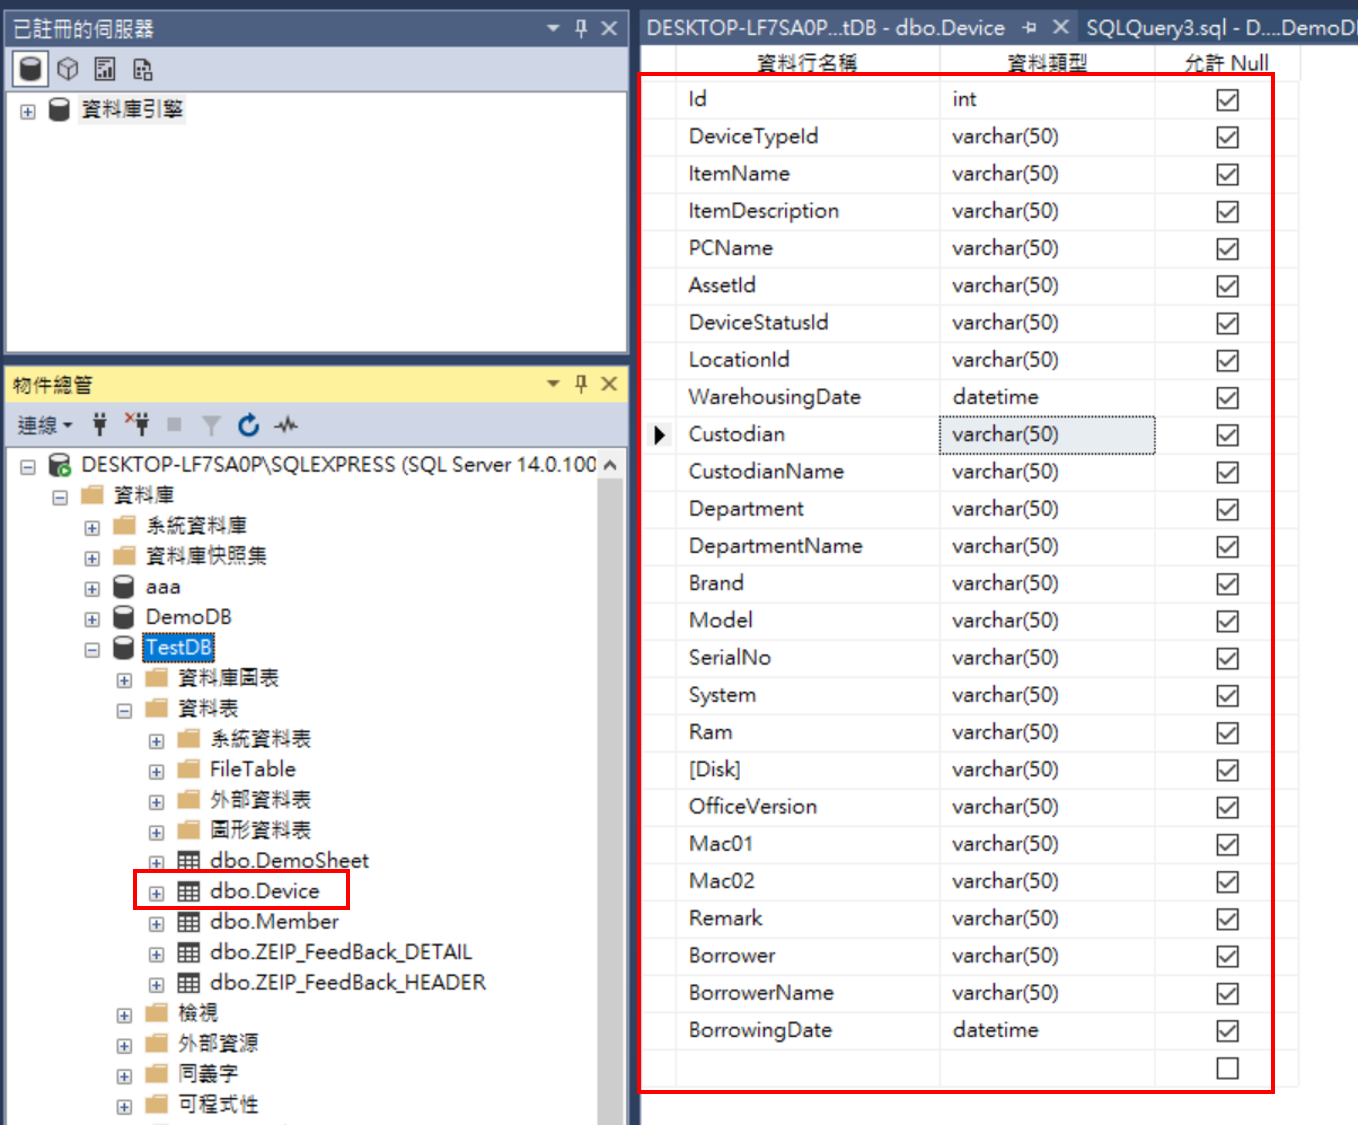
Task: Select the dbo.DemoSheet table node
Action: coord(289,860)
